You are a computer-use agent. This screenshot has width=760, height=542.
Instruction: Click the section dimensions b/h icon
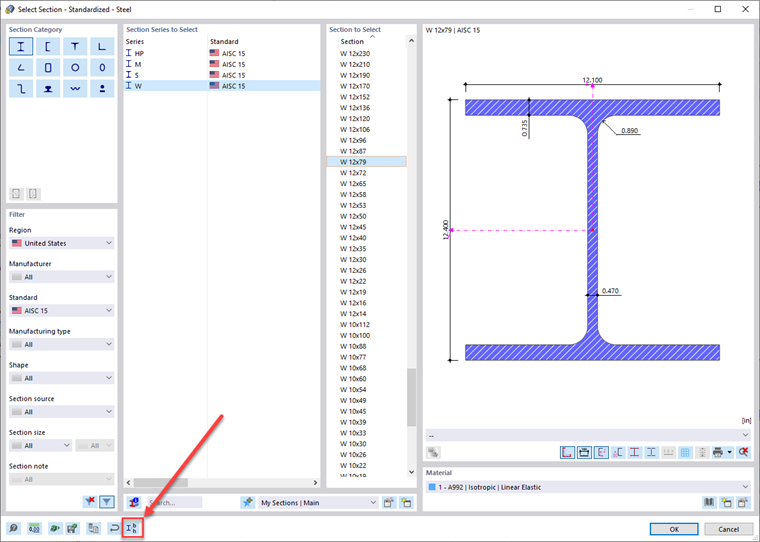click(x=132, y=528)
